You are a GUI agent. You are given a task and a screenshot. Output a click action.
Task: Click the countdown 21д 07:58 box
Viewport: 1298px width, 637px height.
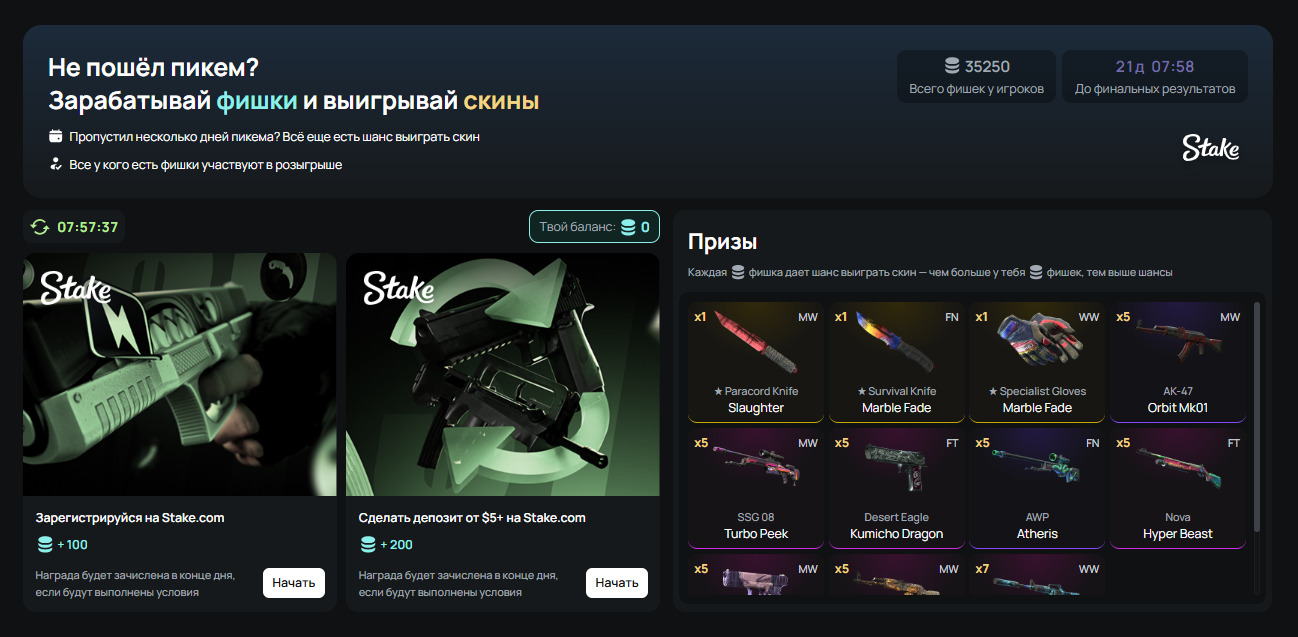tap(1155, 76)
